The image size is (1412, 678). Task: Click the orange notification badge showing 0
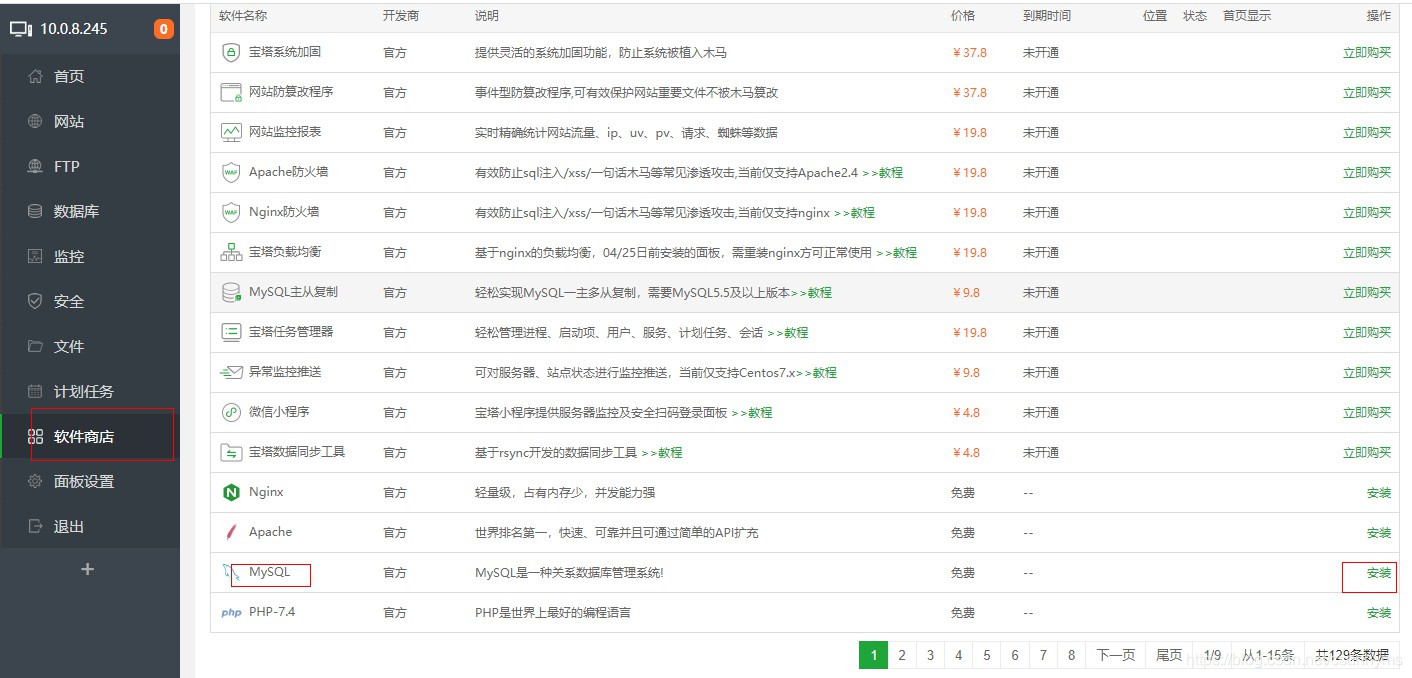163,29
